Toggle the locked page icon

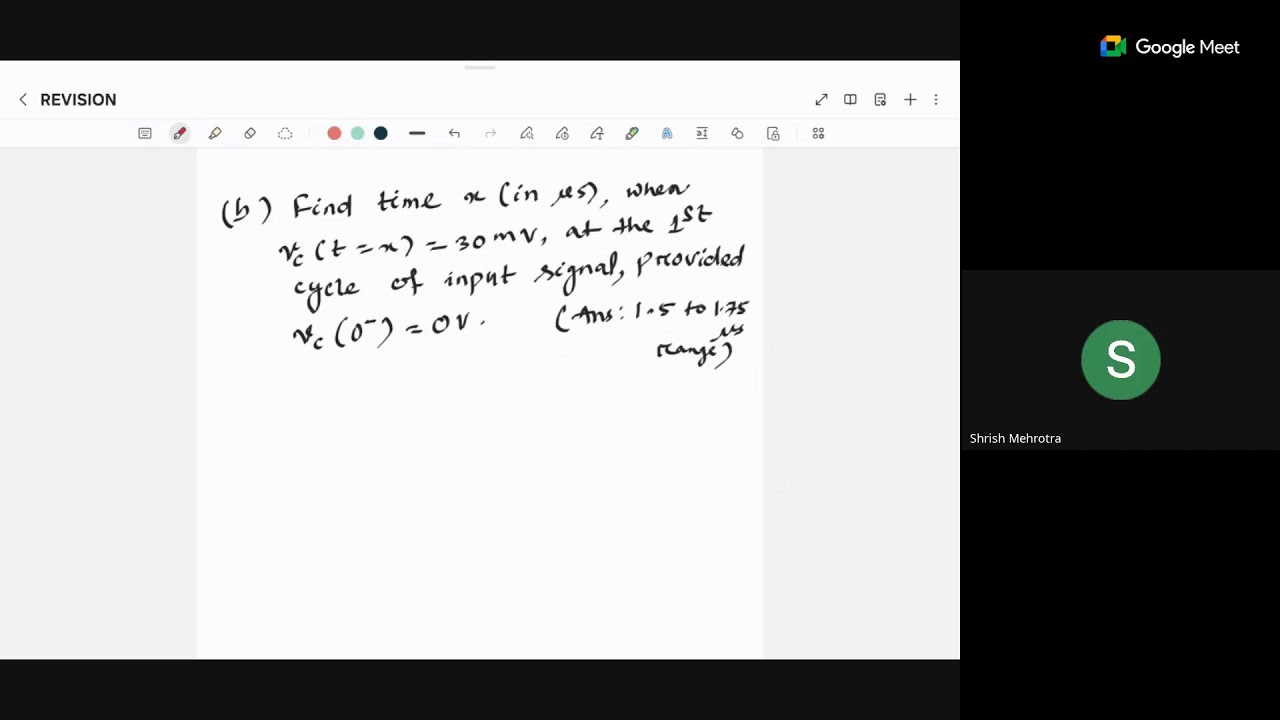(x=773, y=133)
